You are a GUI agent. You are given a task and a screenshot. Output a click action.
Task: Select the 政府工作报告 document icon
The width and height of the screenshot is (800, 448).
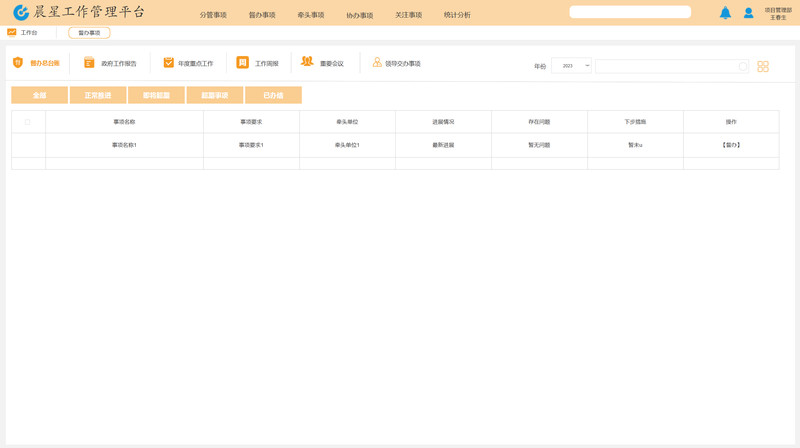click(x=89, y=62)
